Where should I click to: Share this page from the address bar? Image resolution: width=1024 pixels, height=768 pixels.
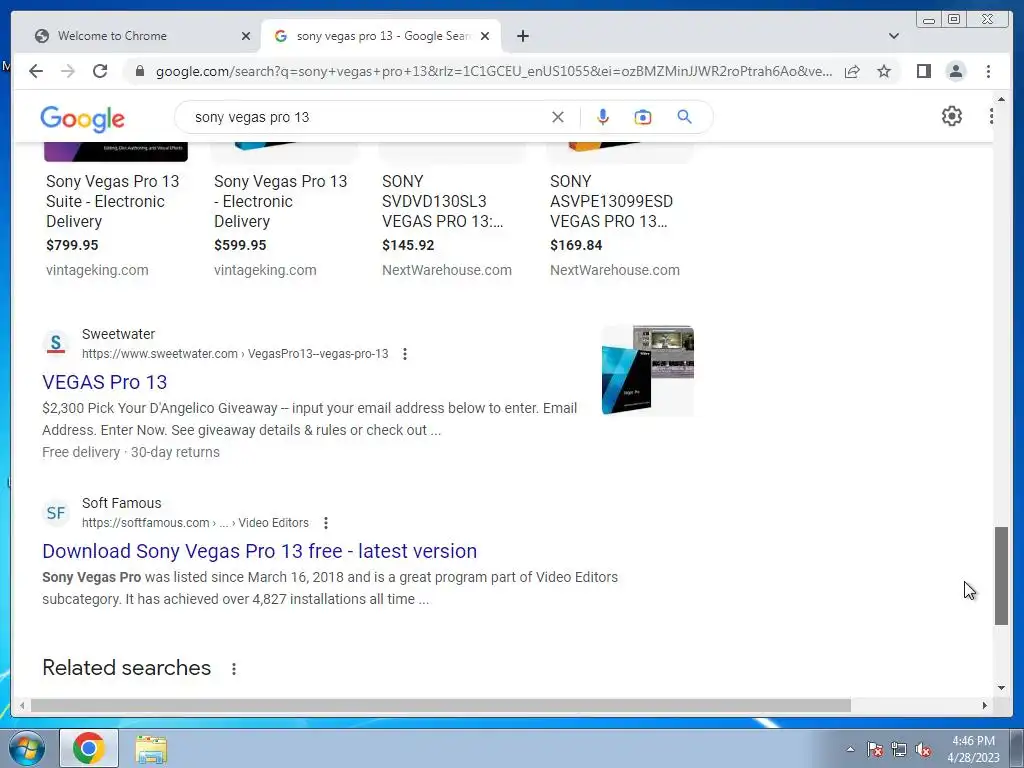[x=852, y=71]
